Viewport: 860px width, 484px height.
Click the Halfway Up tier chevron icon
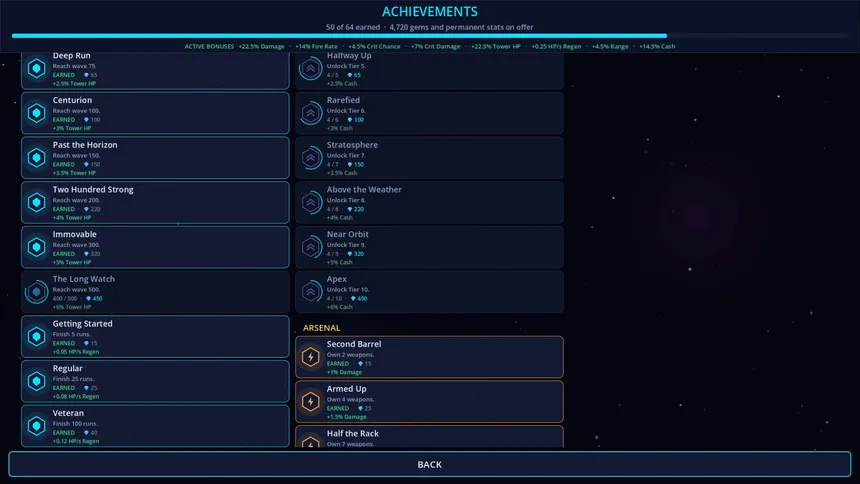[x=310, y=69]
